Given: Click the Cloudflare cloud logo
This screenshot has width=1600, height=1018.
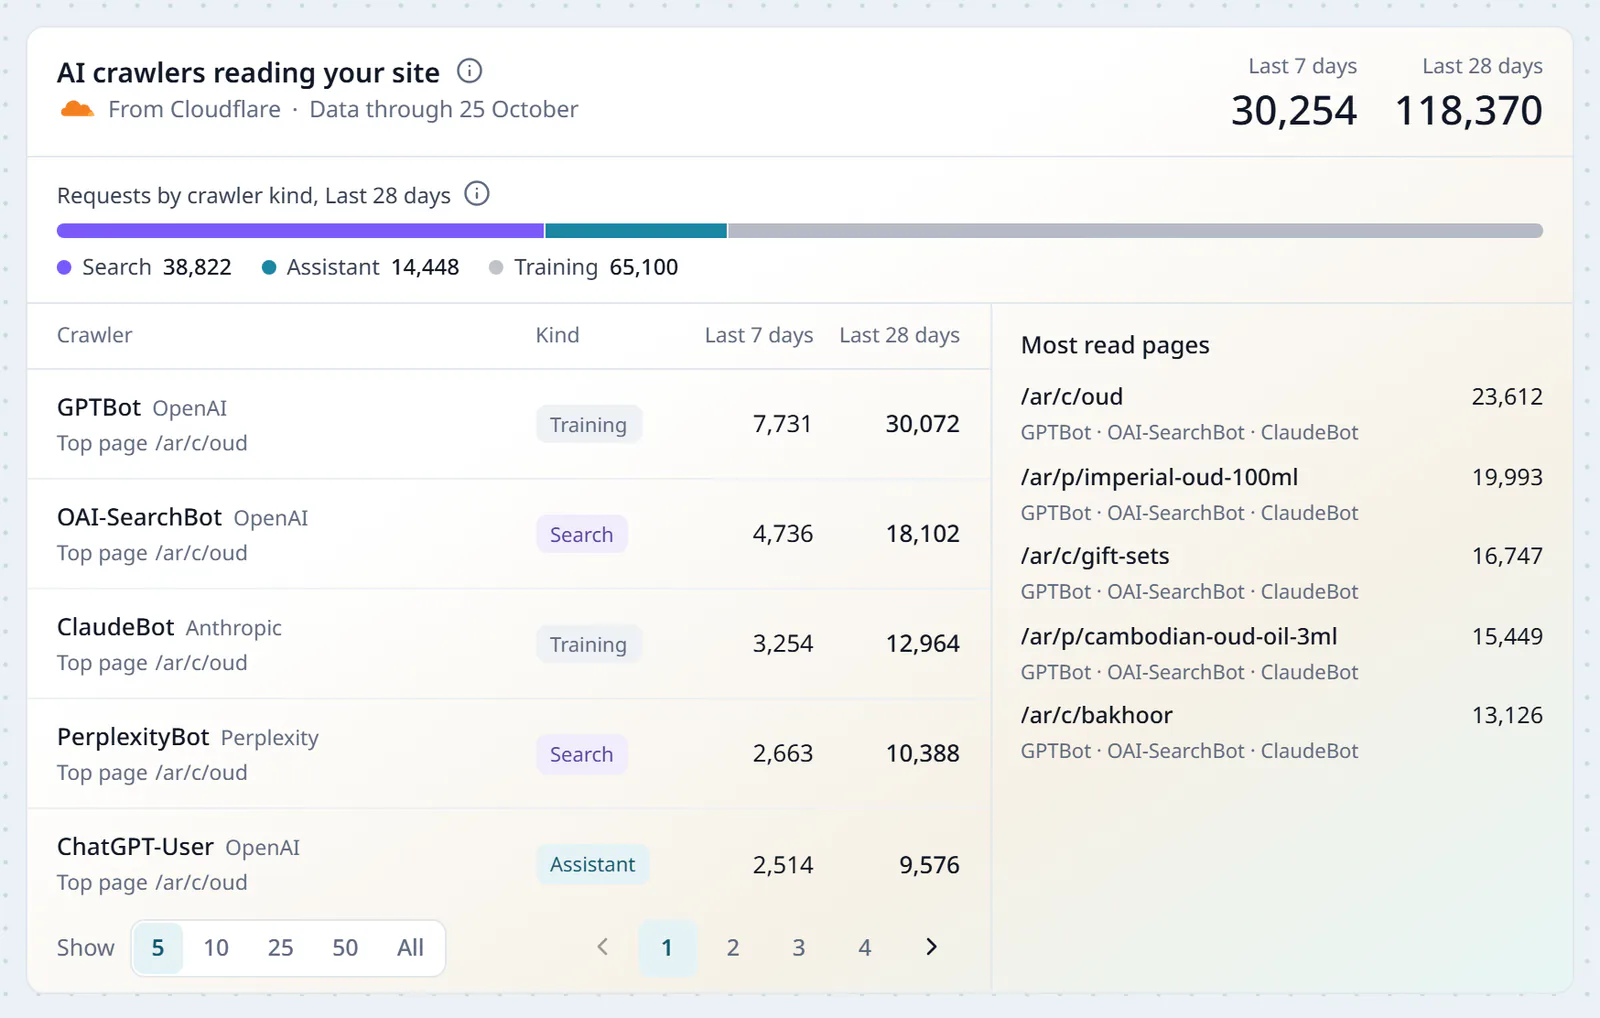Looking at the screenshot, I should (77, 109).
